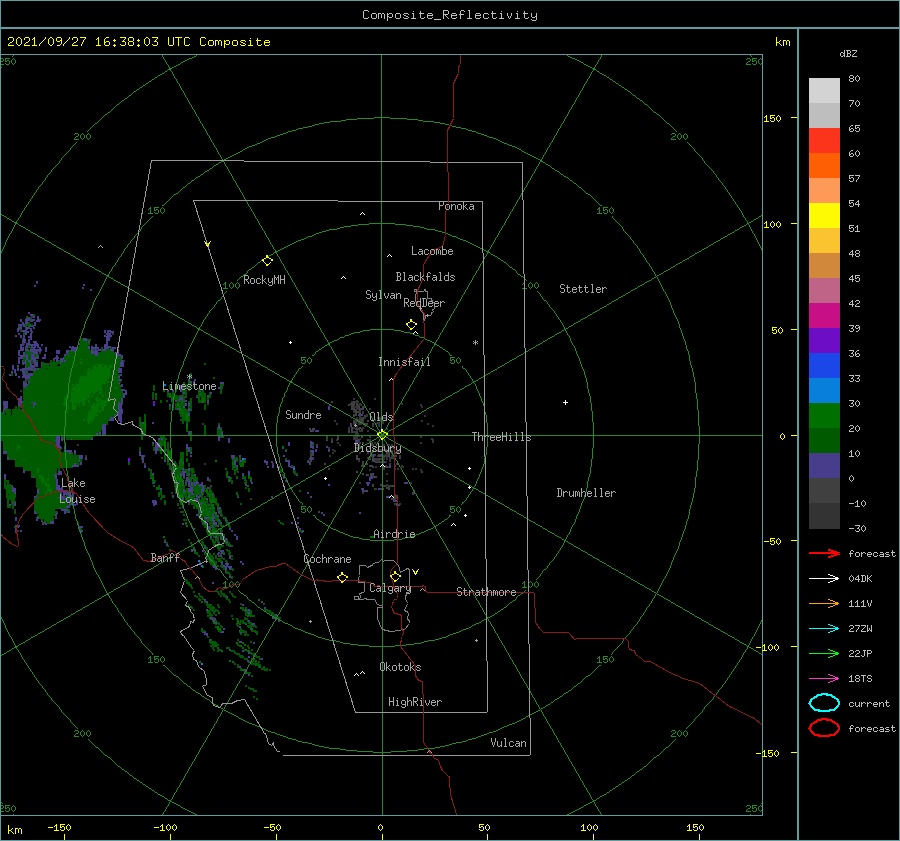Viewport: 900px width, 841px height.
Task: Click the Innisfail label
Action: pyautogui.click(x=404, y=362)
